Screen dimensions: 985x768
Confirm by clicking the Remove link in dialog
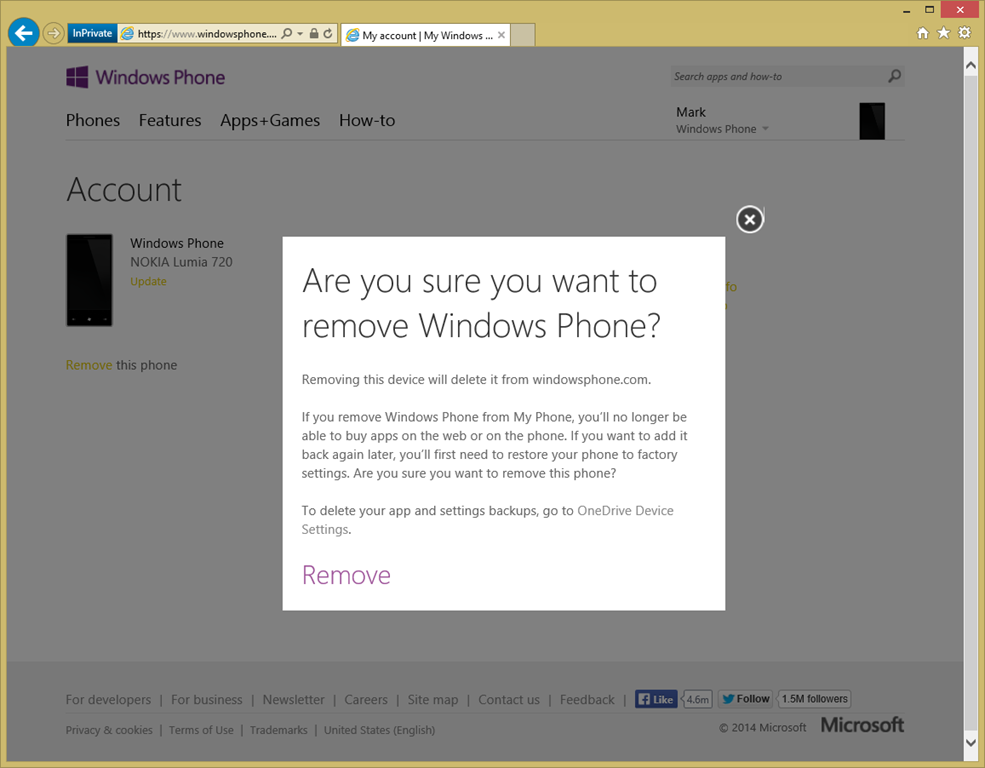coord(346,575)
